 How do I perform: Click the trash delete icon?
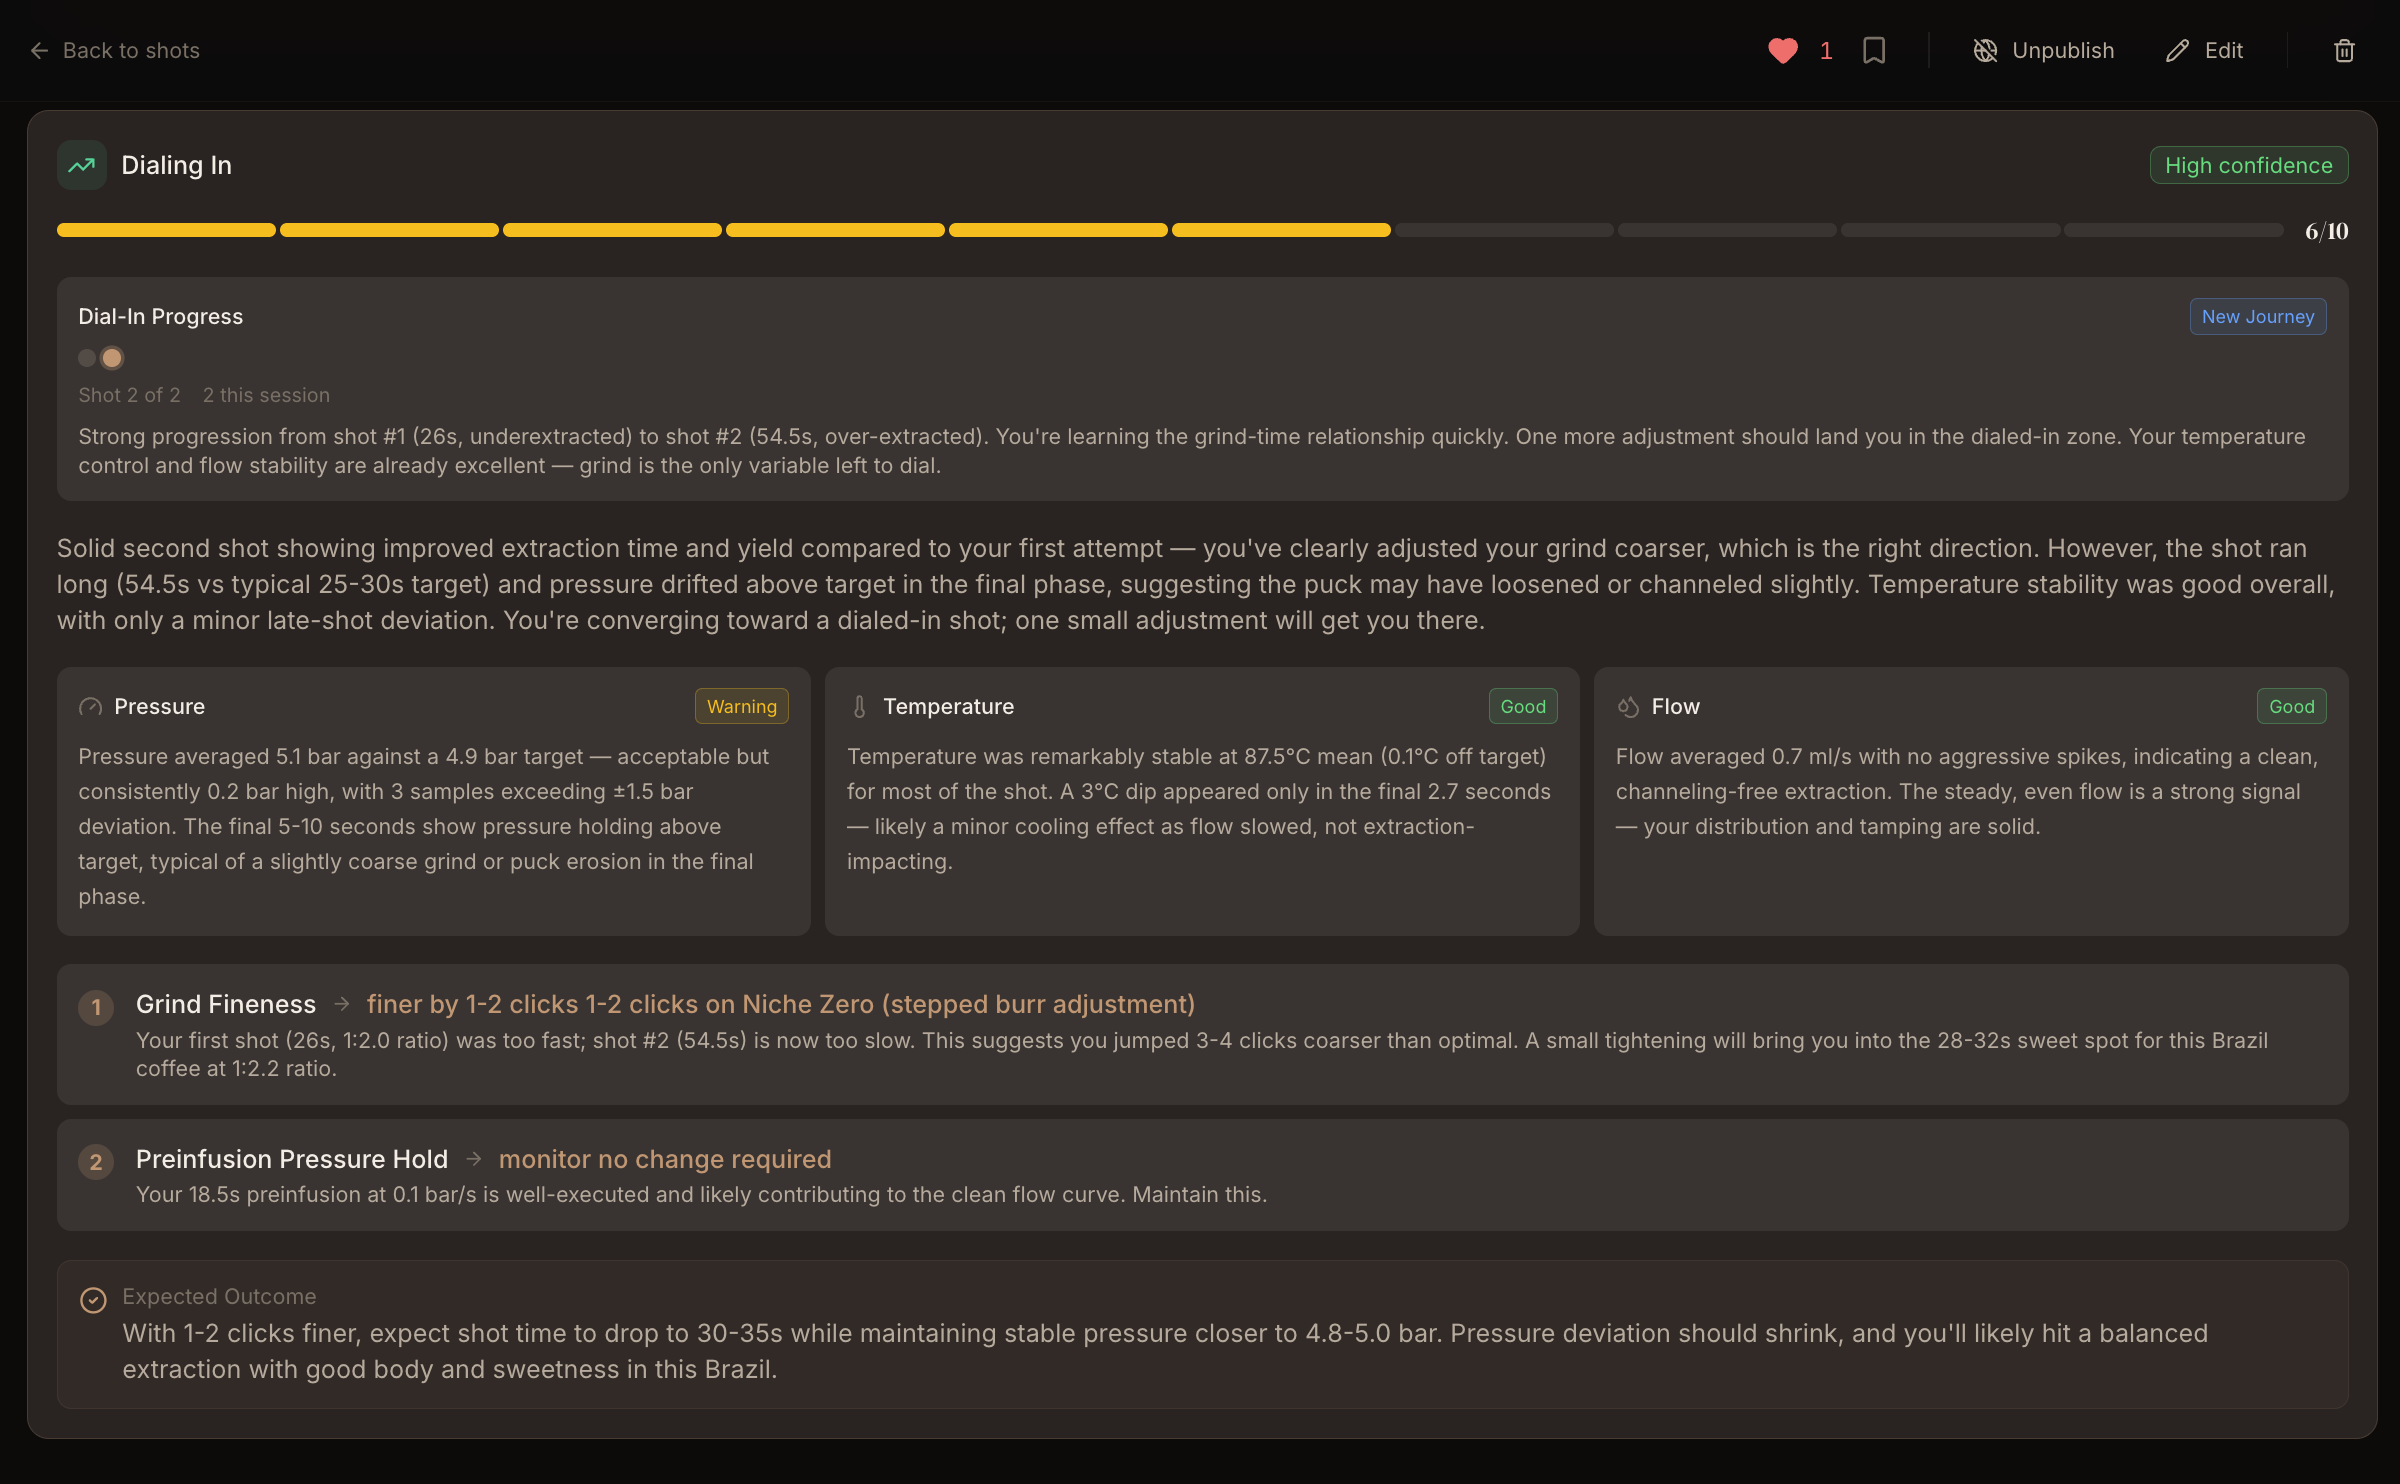[x=2344, y=51]
